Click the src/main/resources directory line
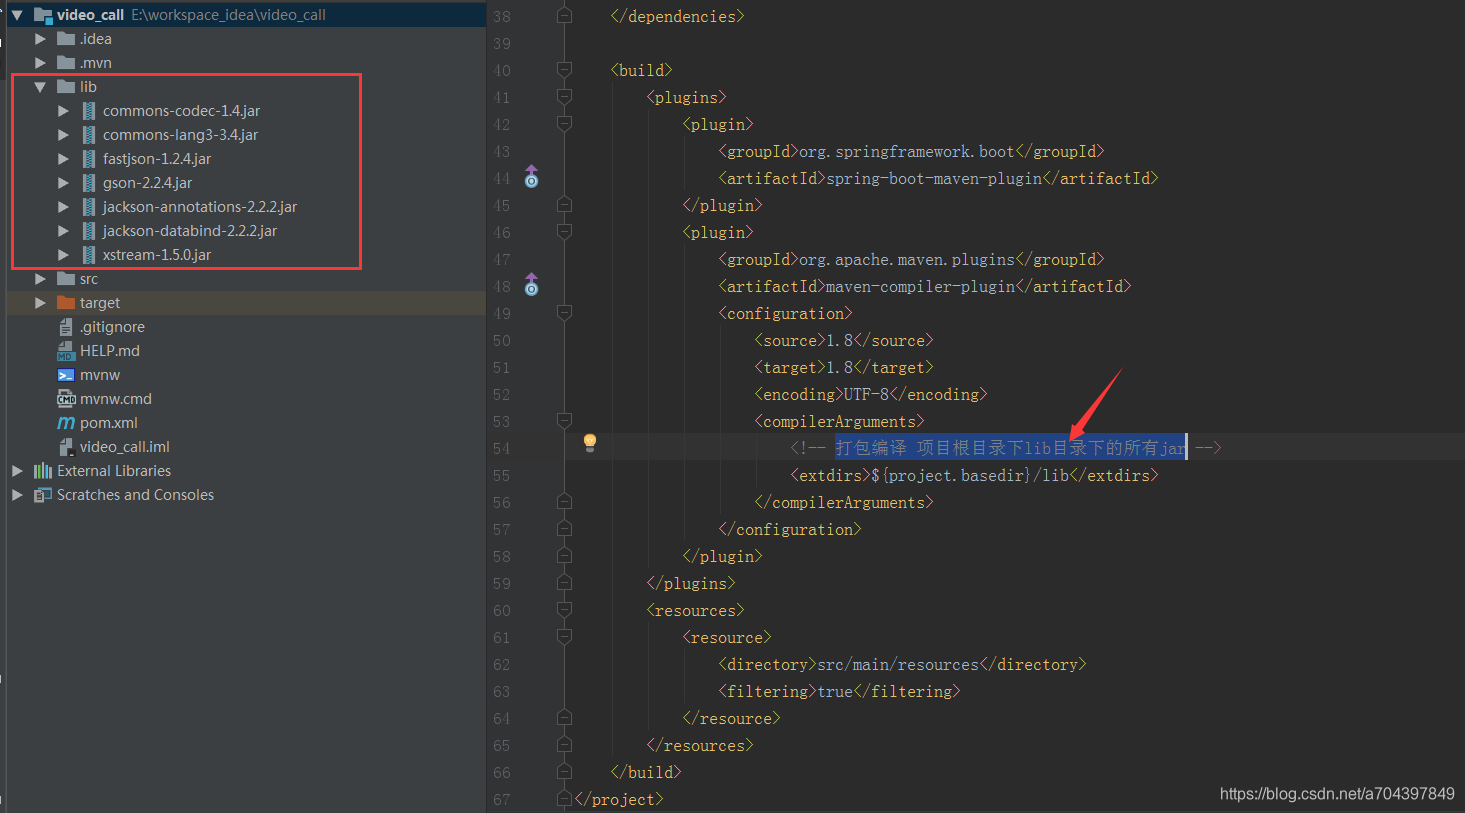Image resolution: width=1465 pixels, height=813 pixels. 902,664
